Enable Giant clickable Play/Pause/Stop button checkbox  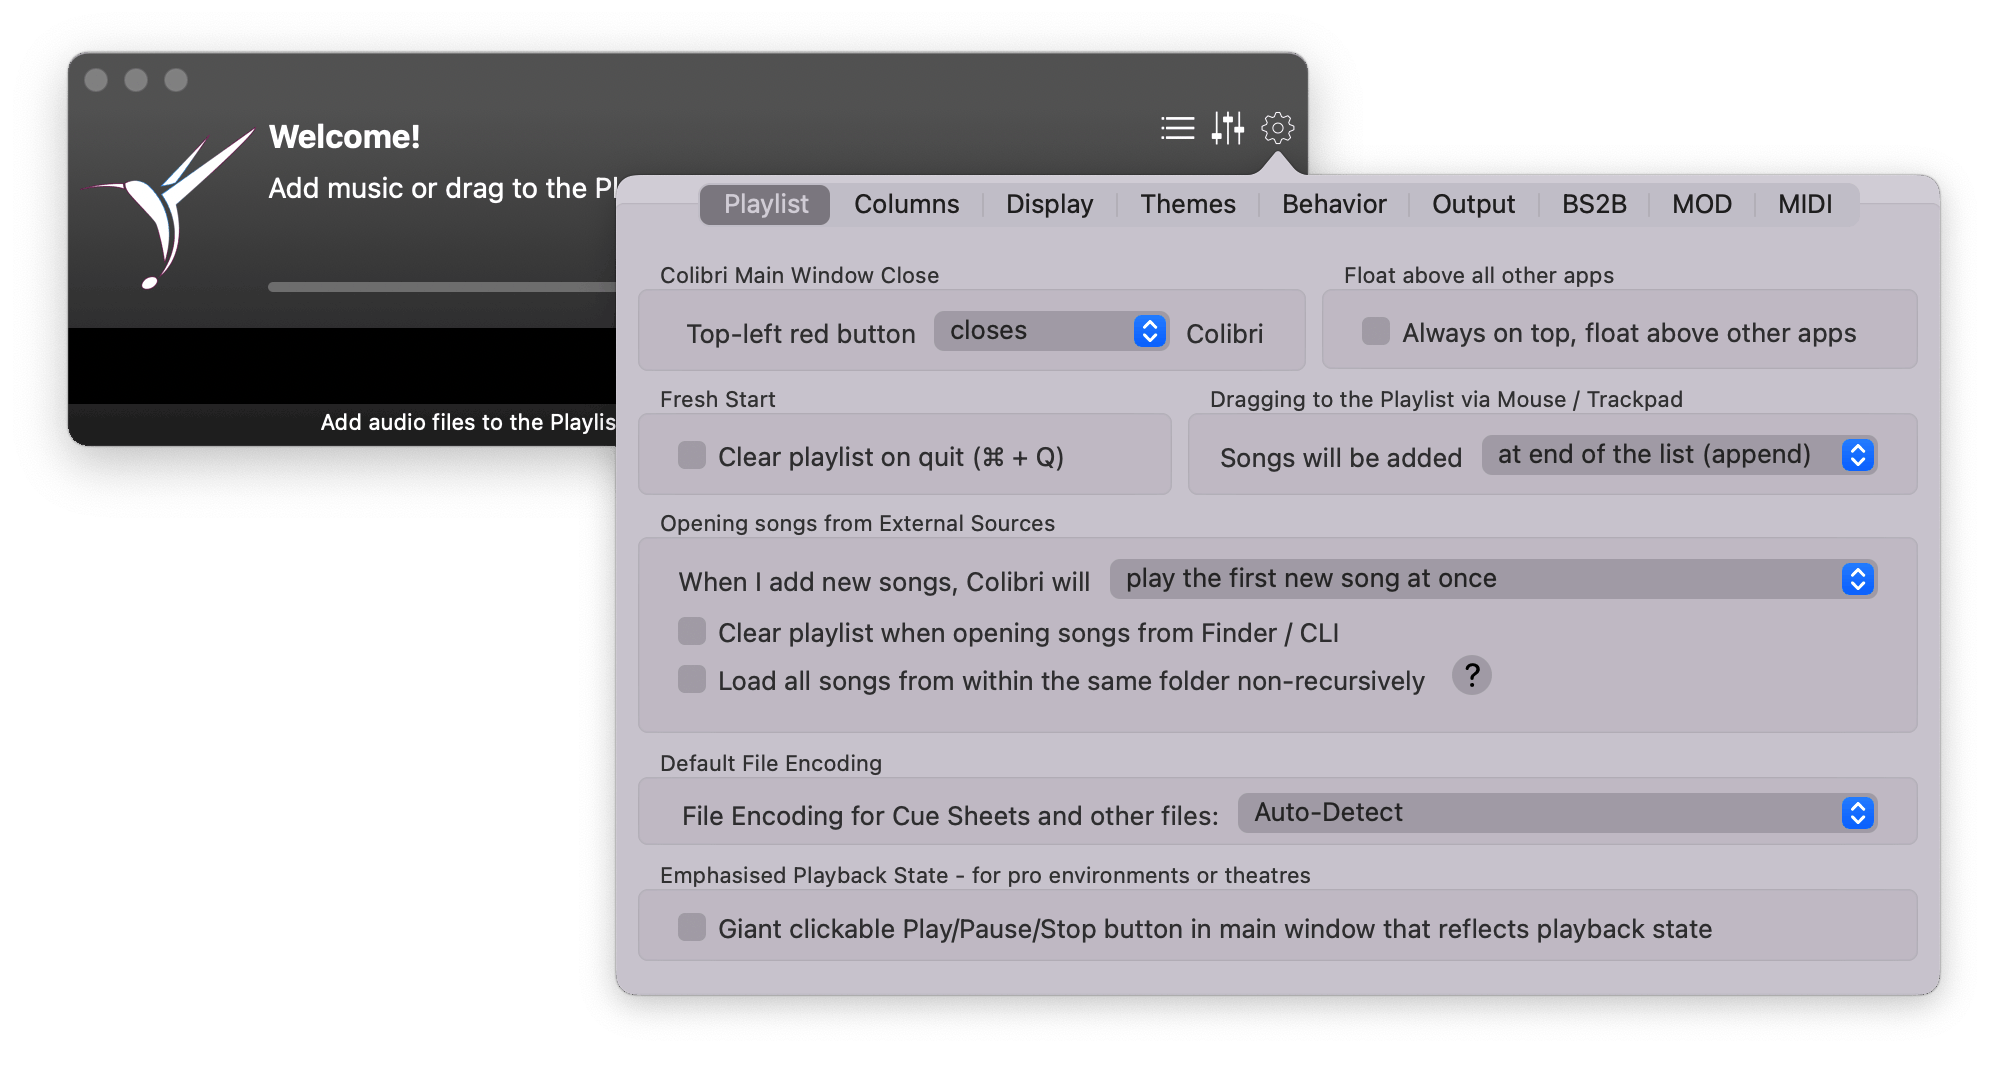692,927
